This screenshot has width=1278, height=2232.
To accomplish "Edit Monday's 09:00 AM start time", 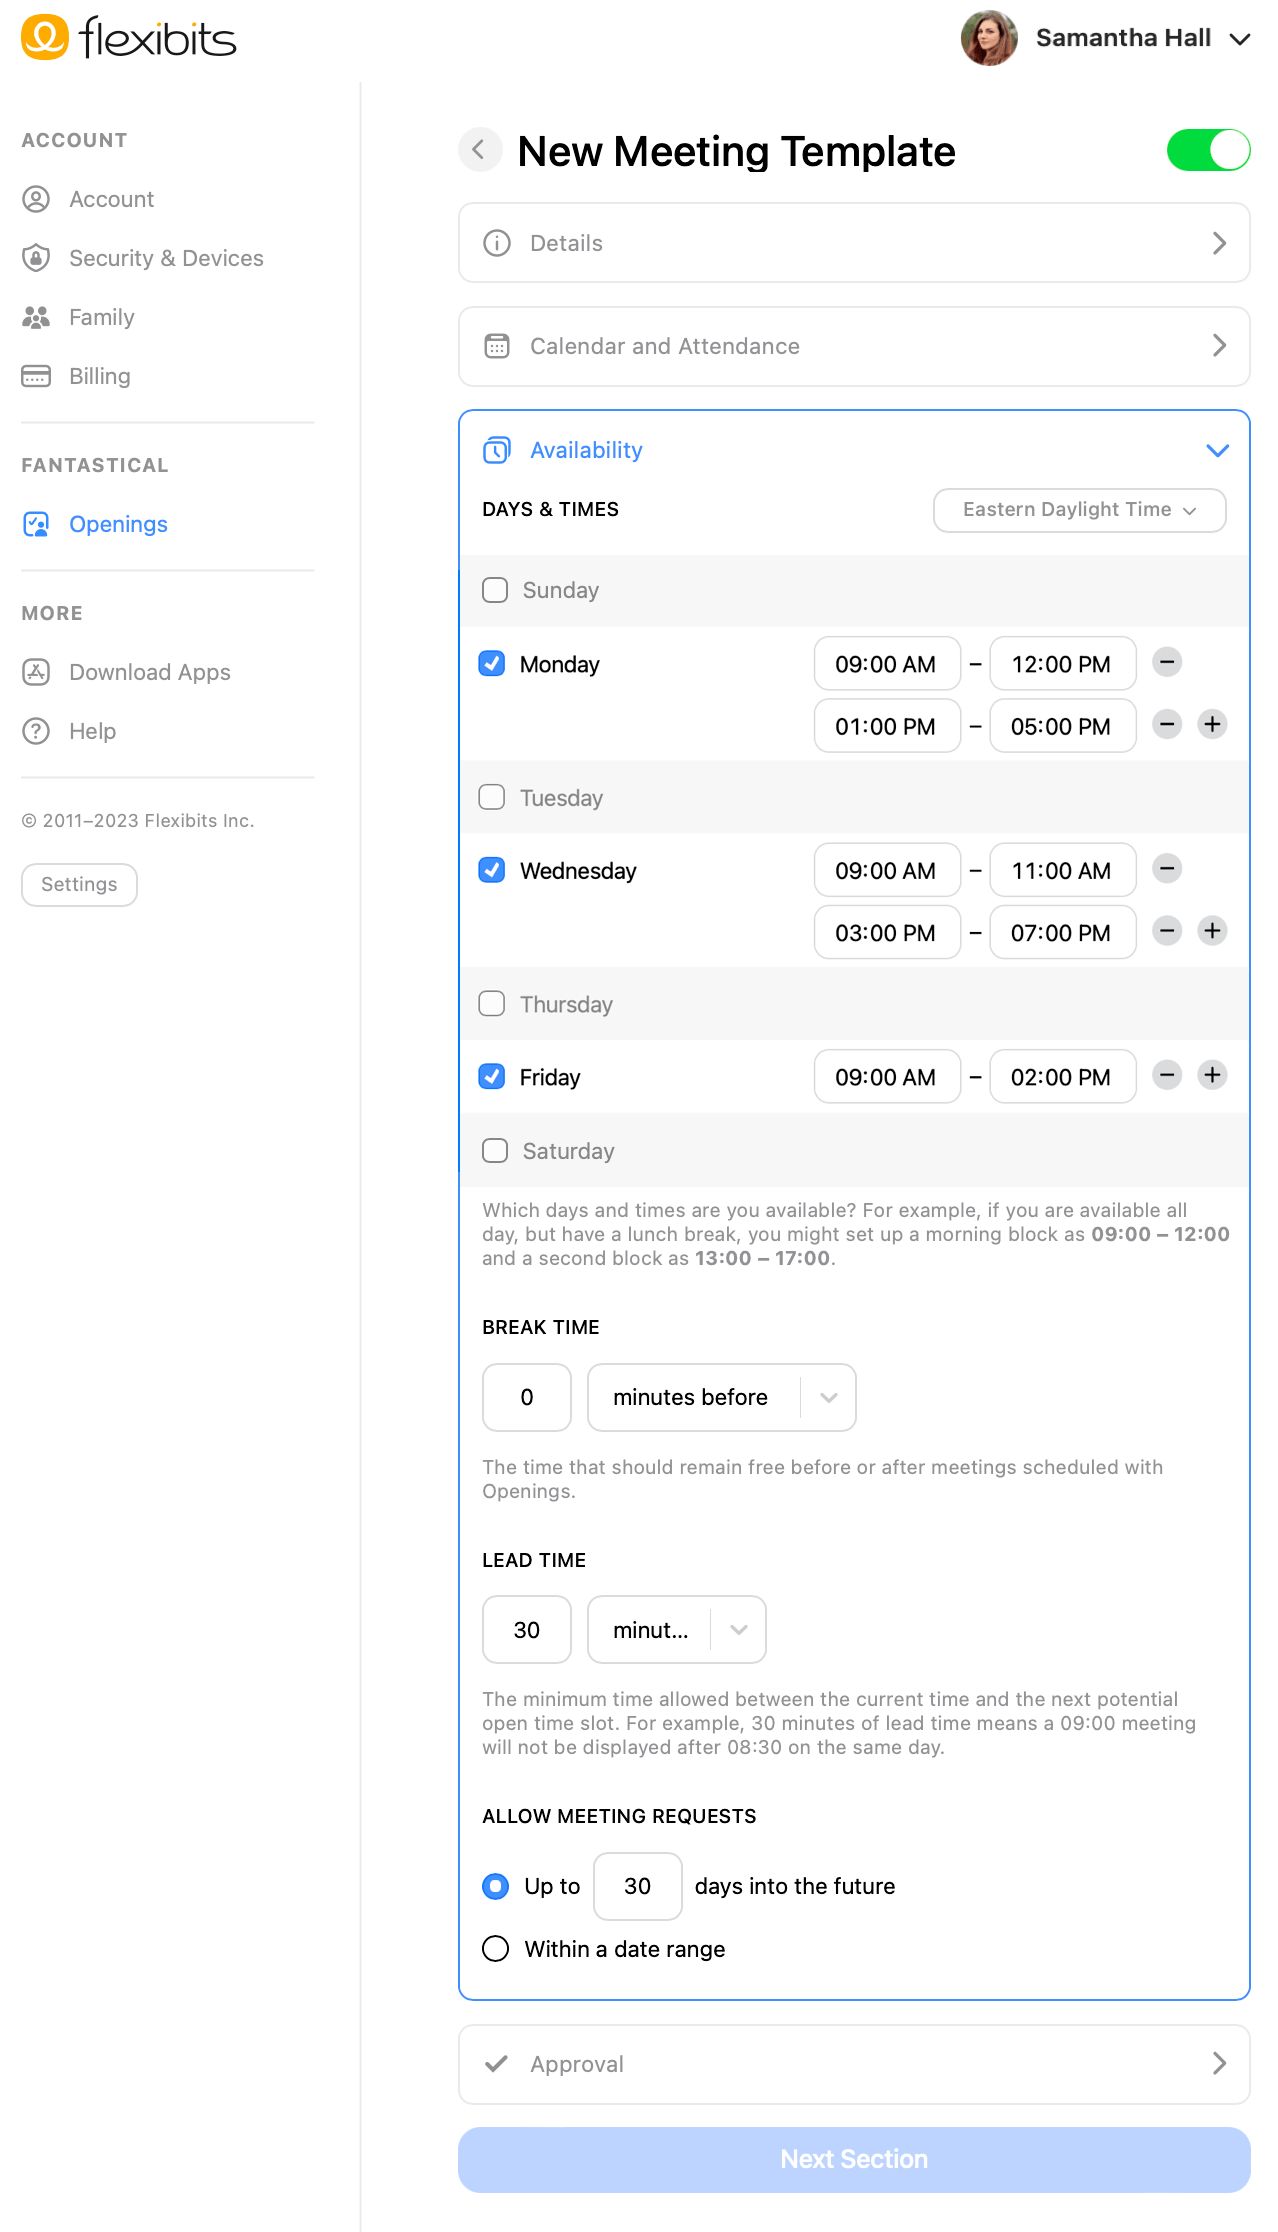I will point(887,664).
